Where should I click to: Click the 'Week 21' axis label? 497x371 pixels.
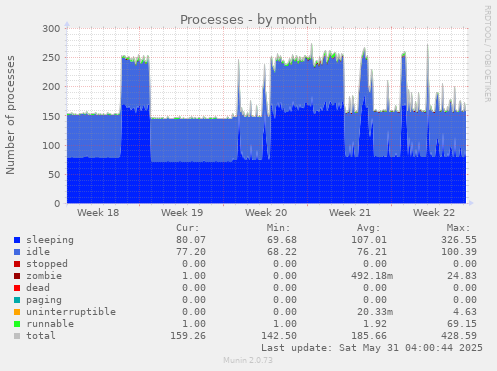click(350, 213)
